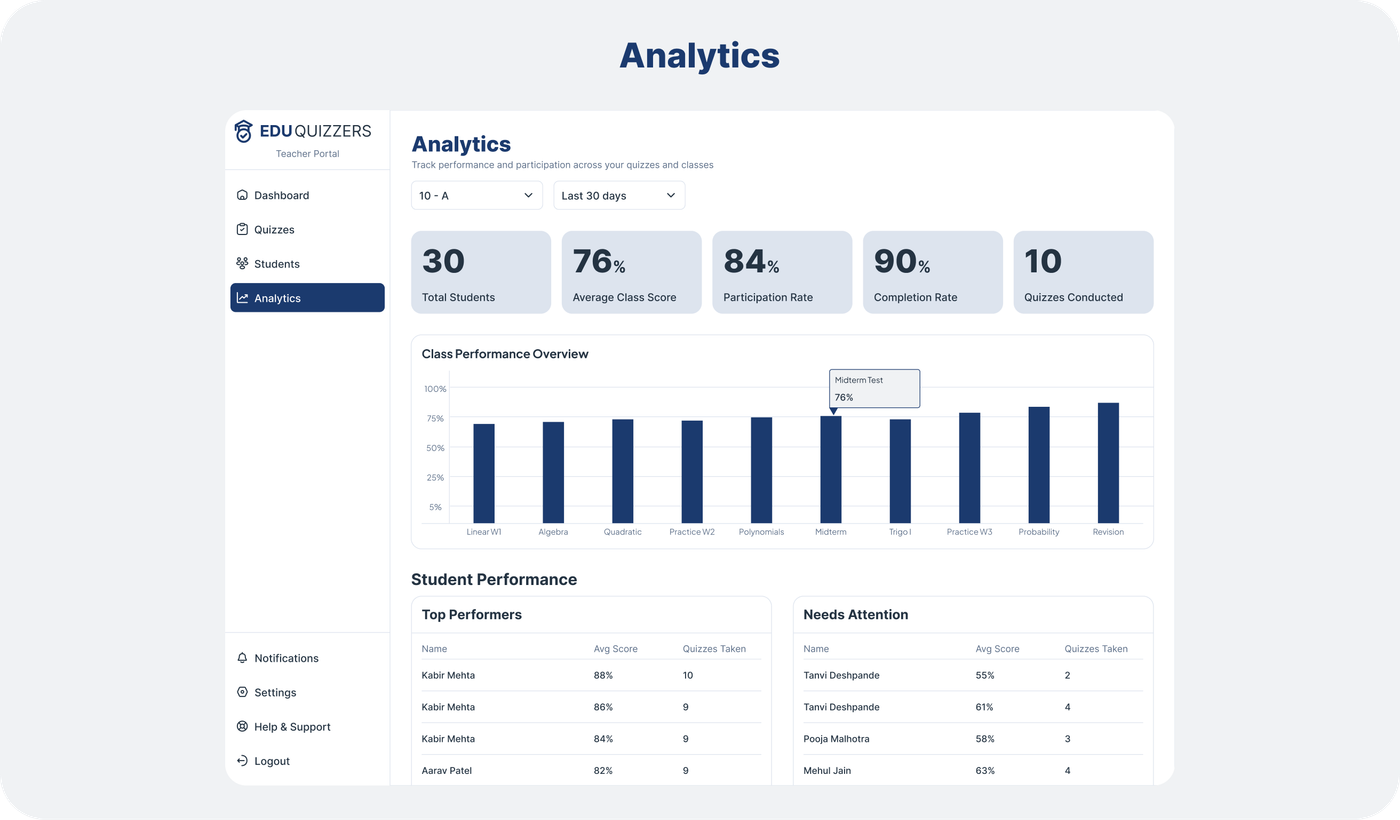
Task: Open the class selector showing 10 - A
Action: tap(477, 195)
